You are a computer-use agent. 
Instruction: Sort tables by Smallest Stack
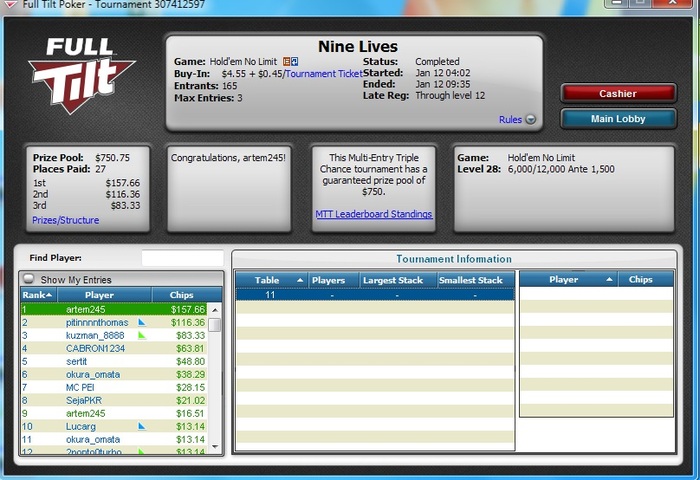pyautogui.click(x=475, y=280)
